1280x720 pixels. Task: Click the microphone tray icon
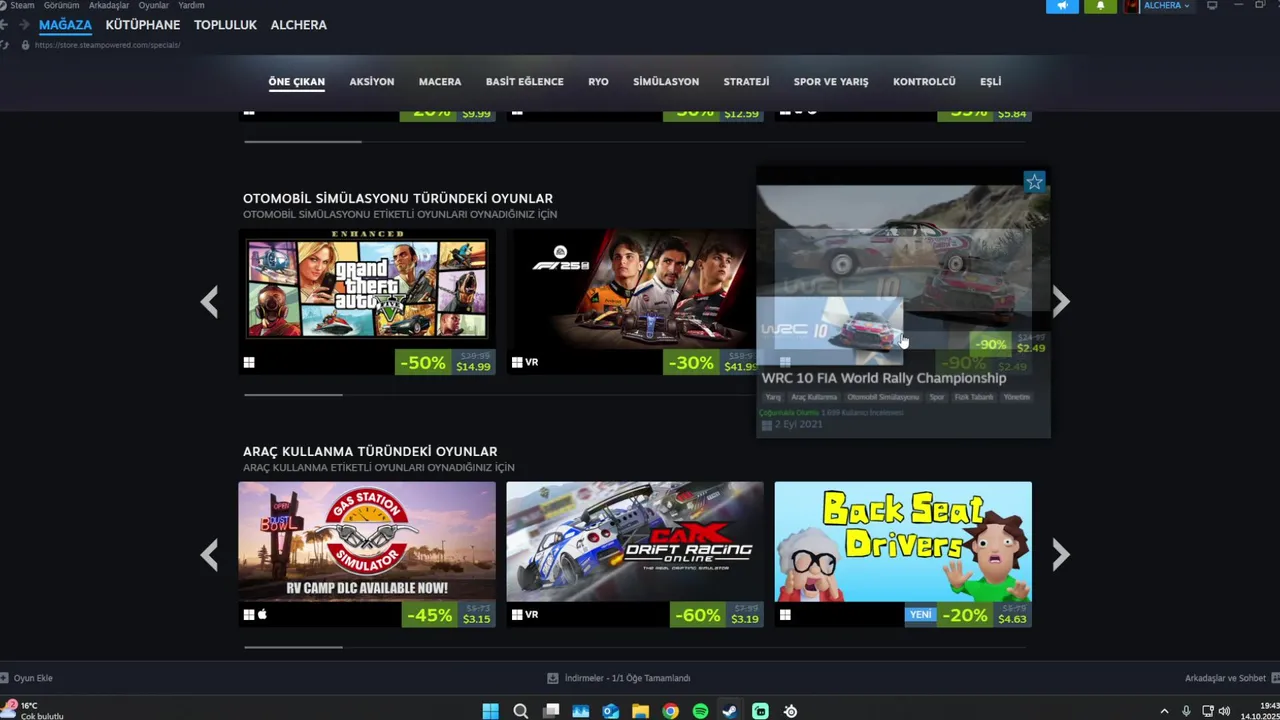tap(1186, 711)
